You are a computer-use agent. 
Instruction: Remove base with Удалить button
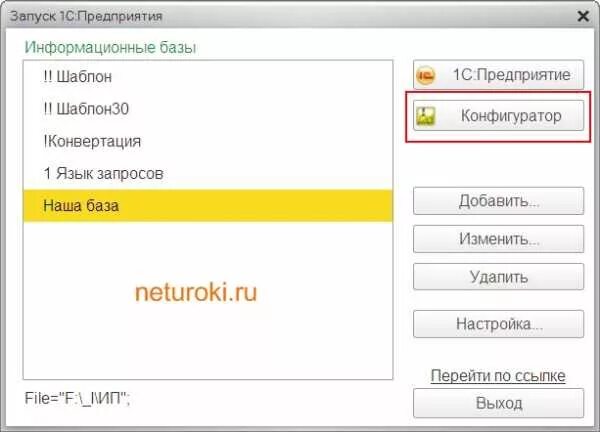(x=498, y=277)
